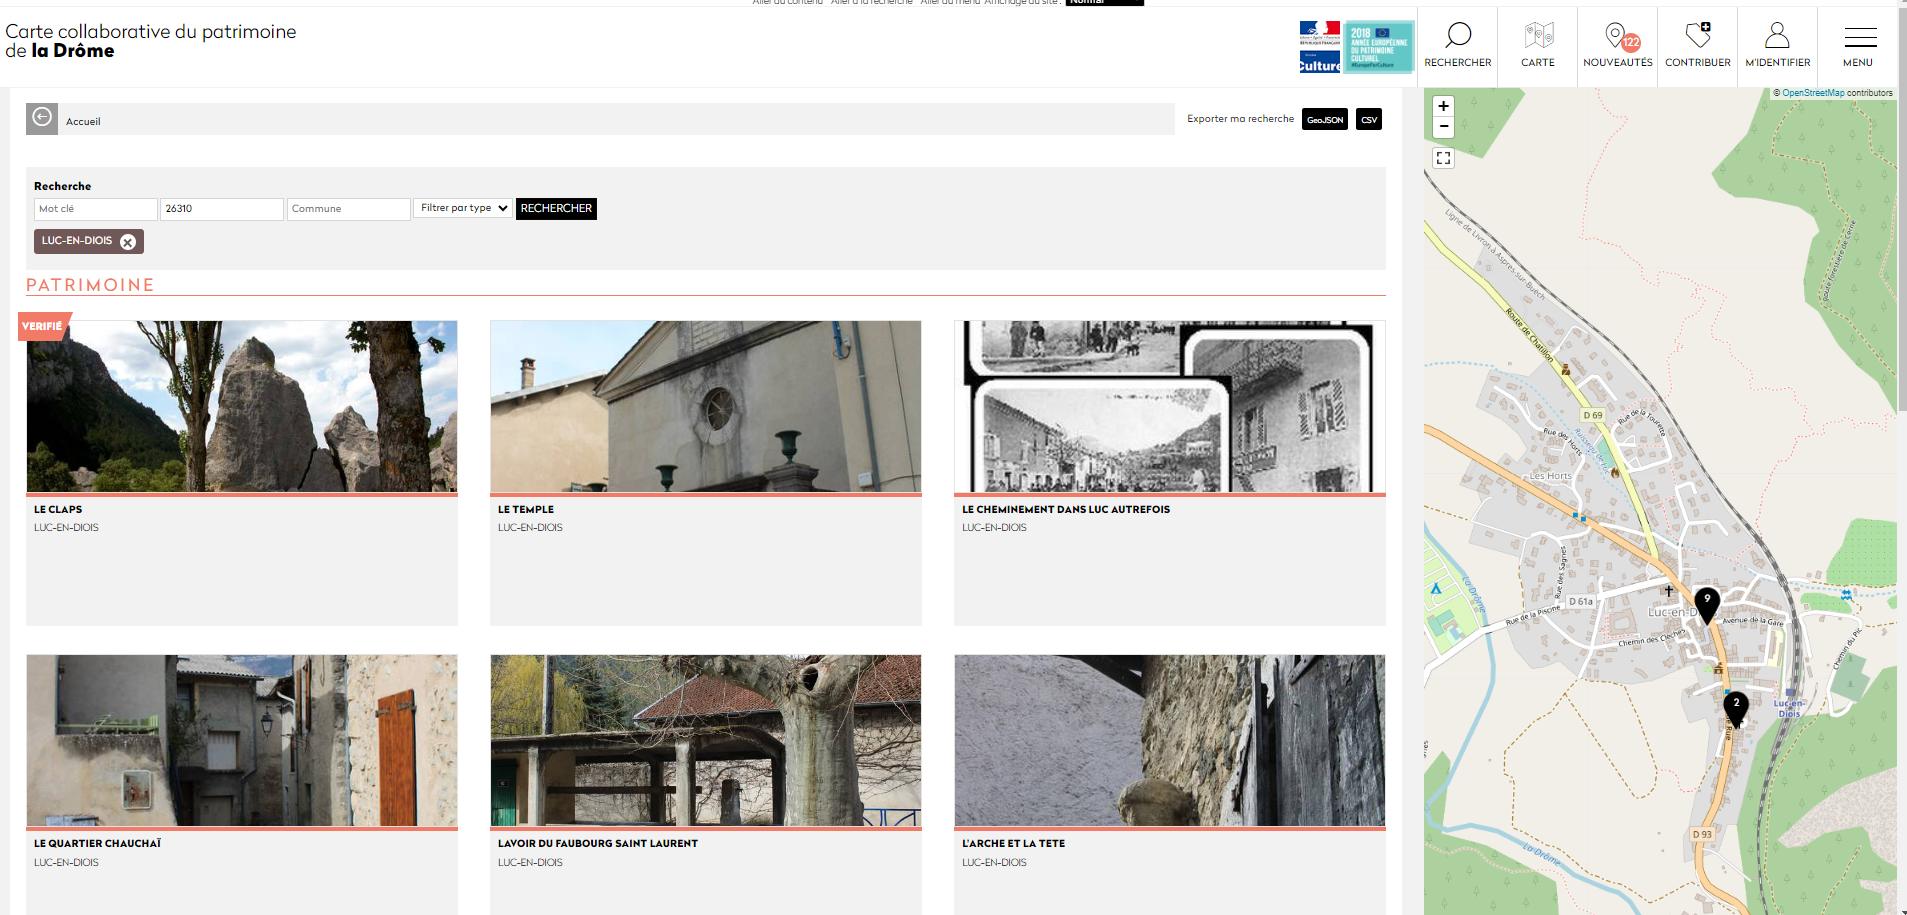Click the LE QUARTIER CHAUCHAÏ title
The image size is (1907, 915).
[97, 844]
